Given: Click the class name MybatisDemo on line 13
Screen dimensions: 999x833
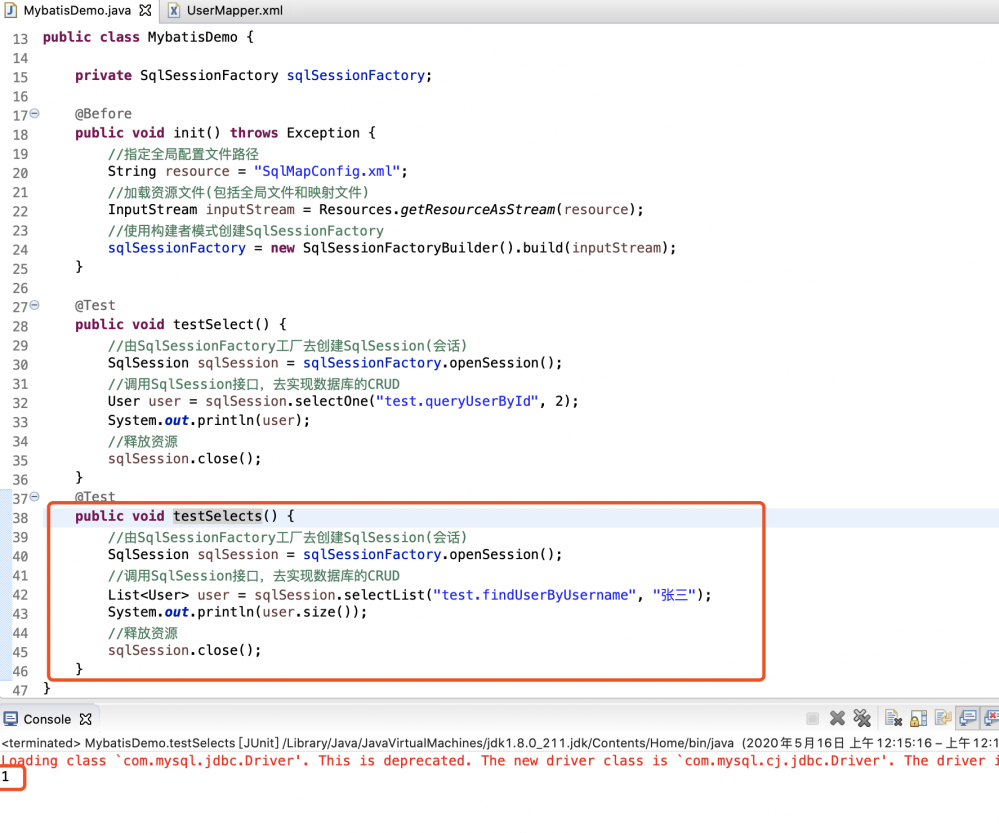Looking at the screenshot, I should (x=192, y=37).
